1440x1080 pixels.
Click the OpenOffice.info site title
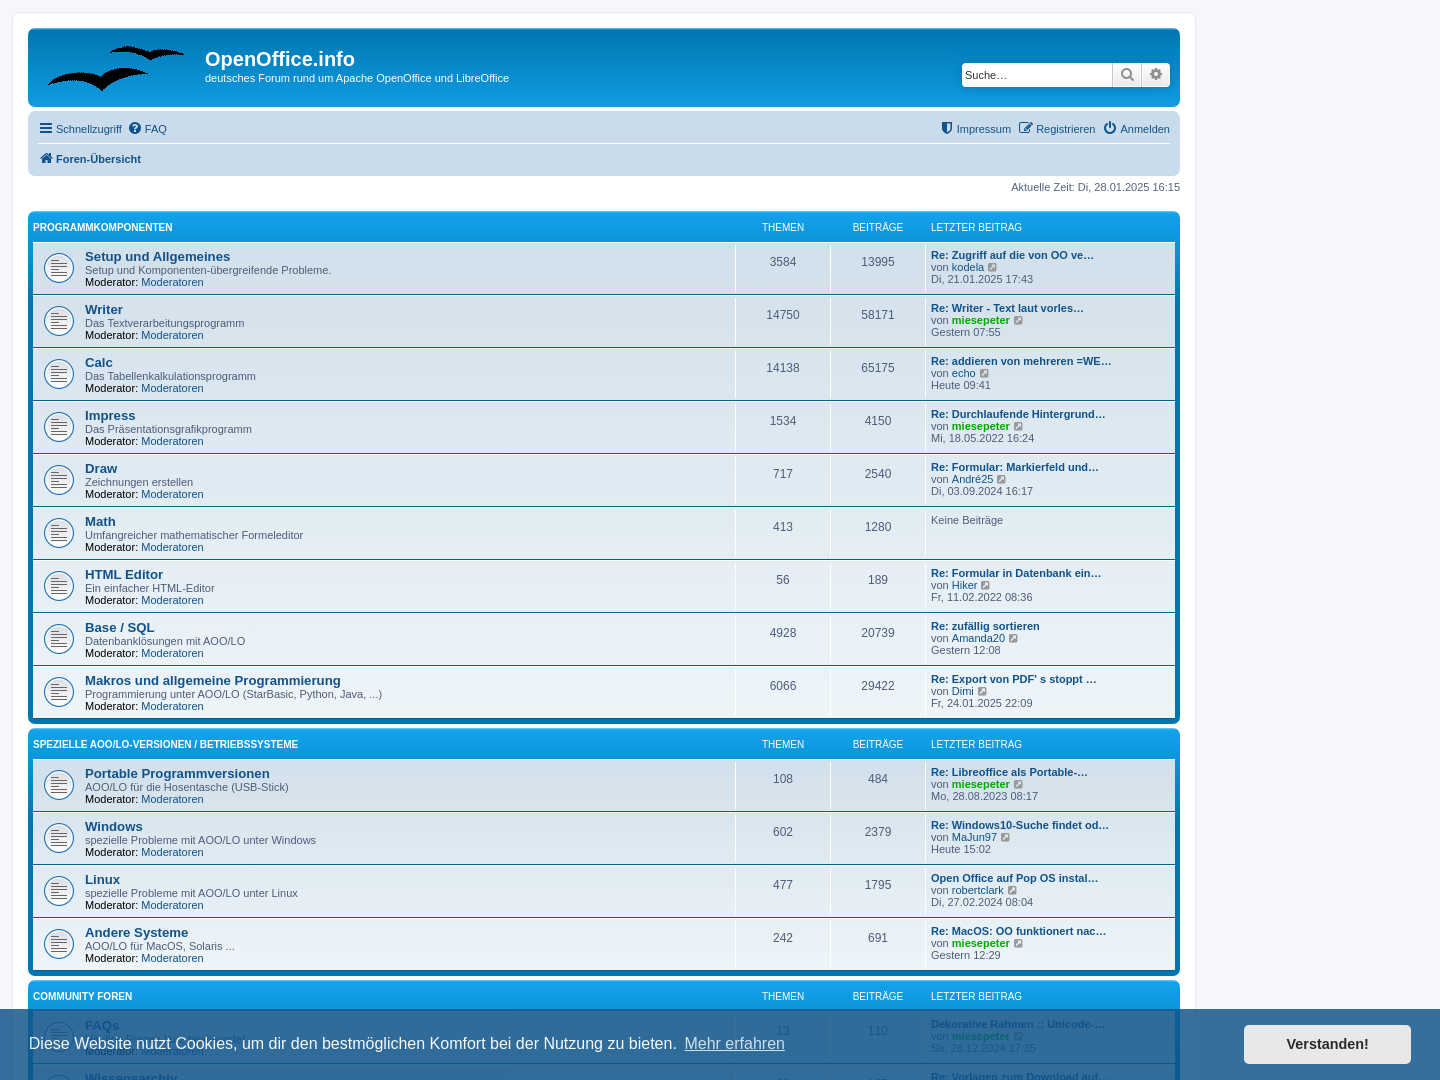tap(280, 59)
